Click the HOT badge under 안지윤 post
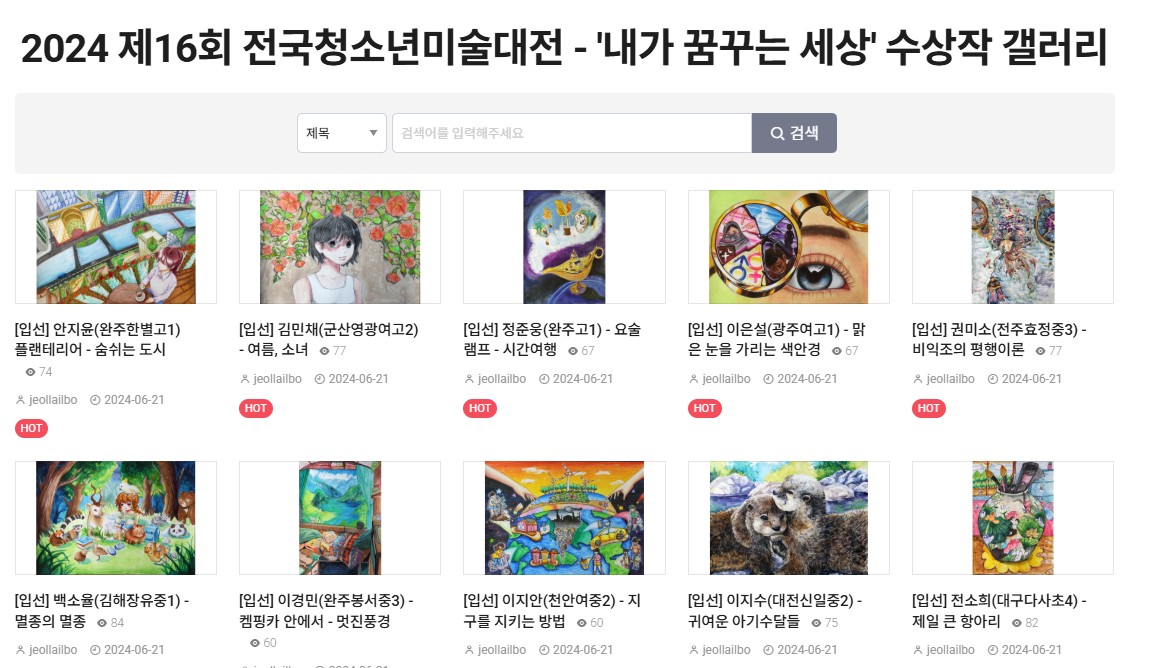 click(x=32, y=428)
